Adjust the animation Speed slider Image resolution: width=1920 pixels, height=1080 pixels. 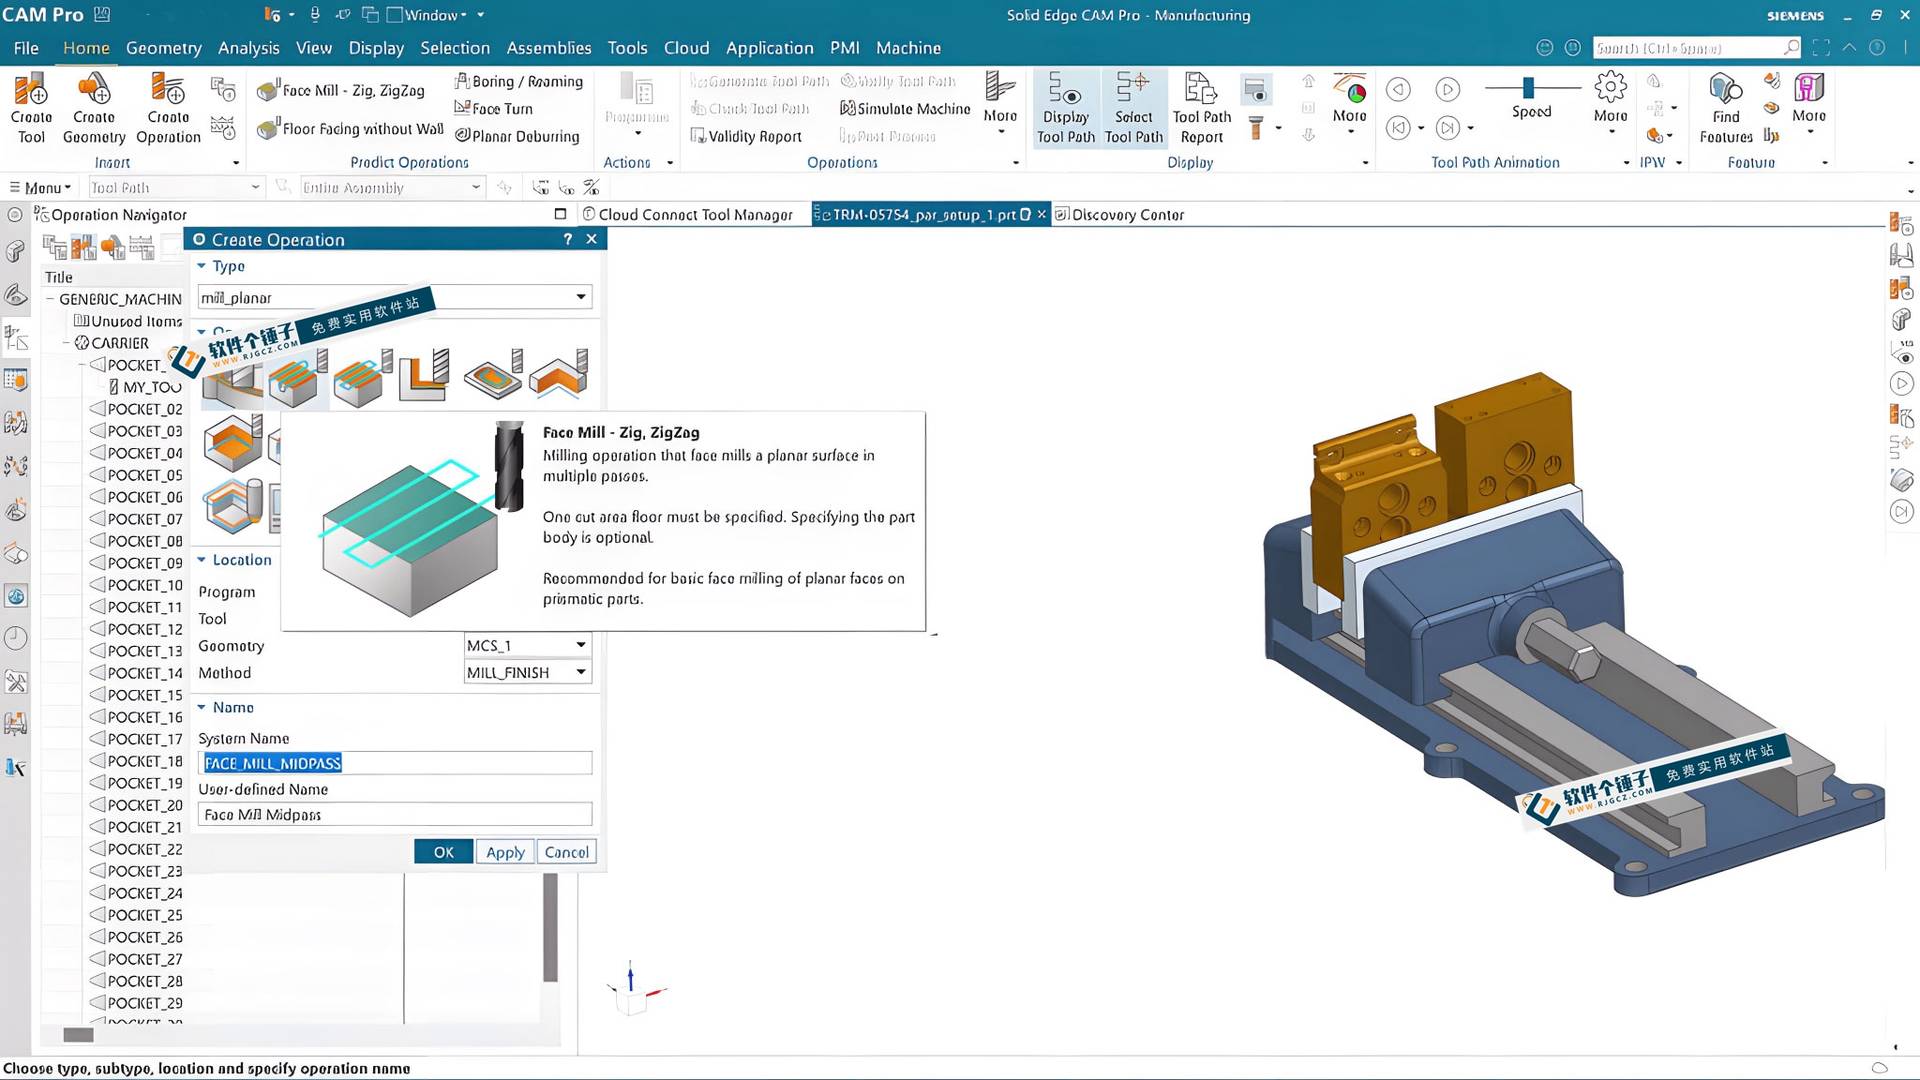coord(1528,88)
